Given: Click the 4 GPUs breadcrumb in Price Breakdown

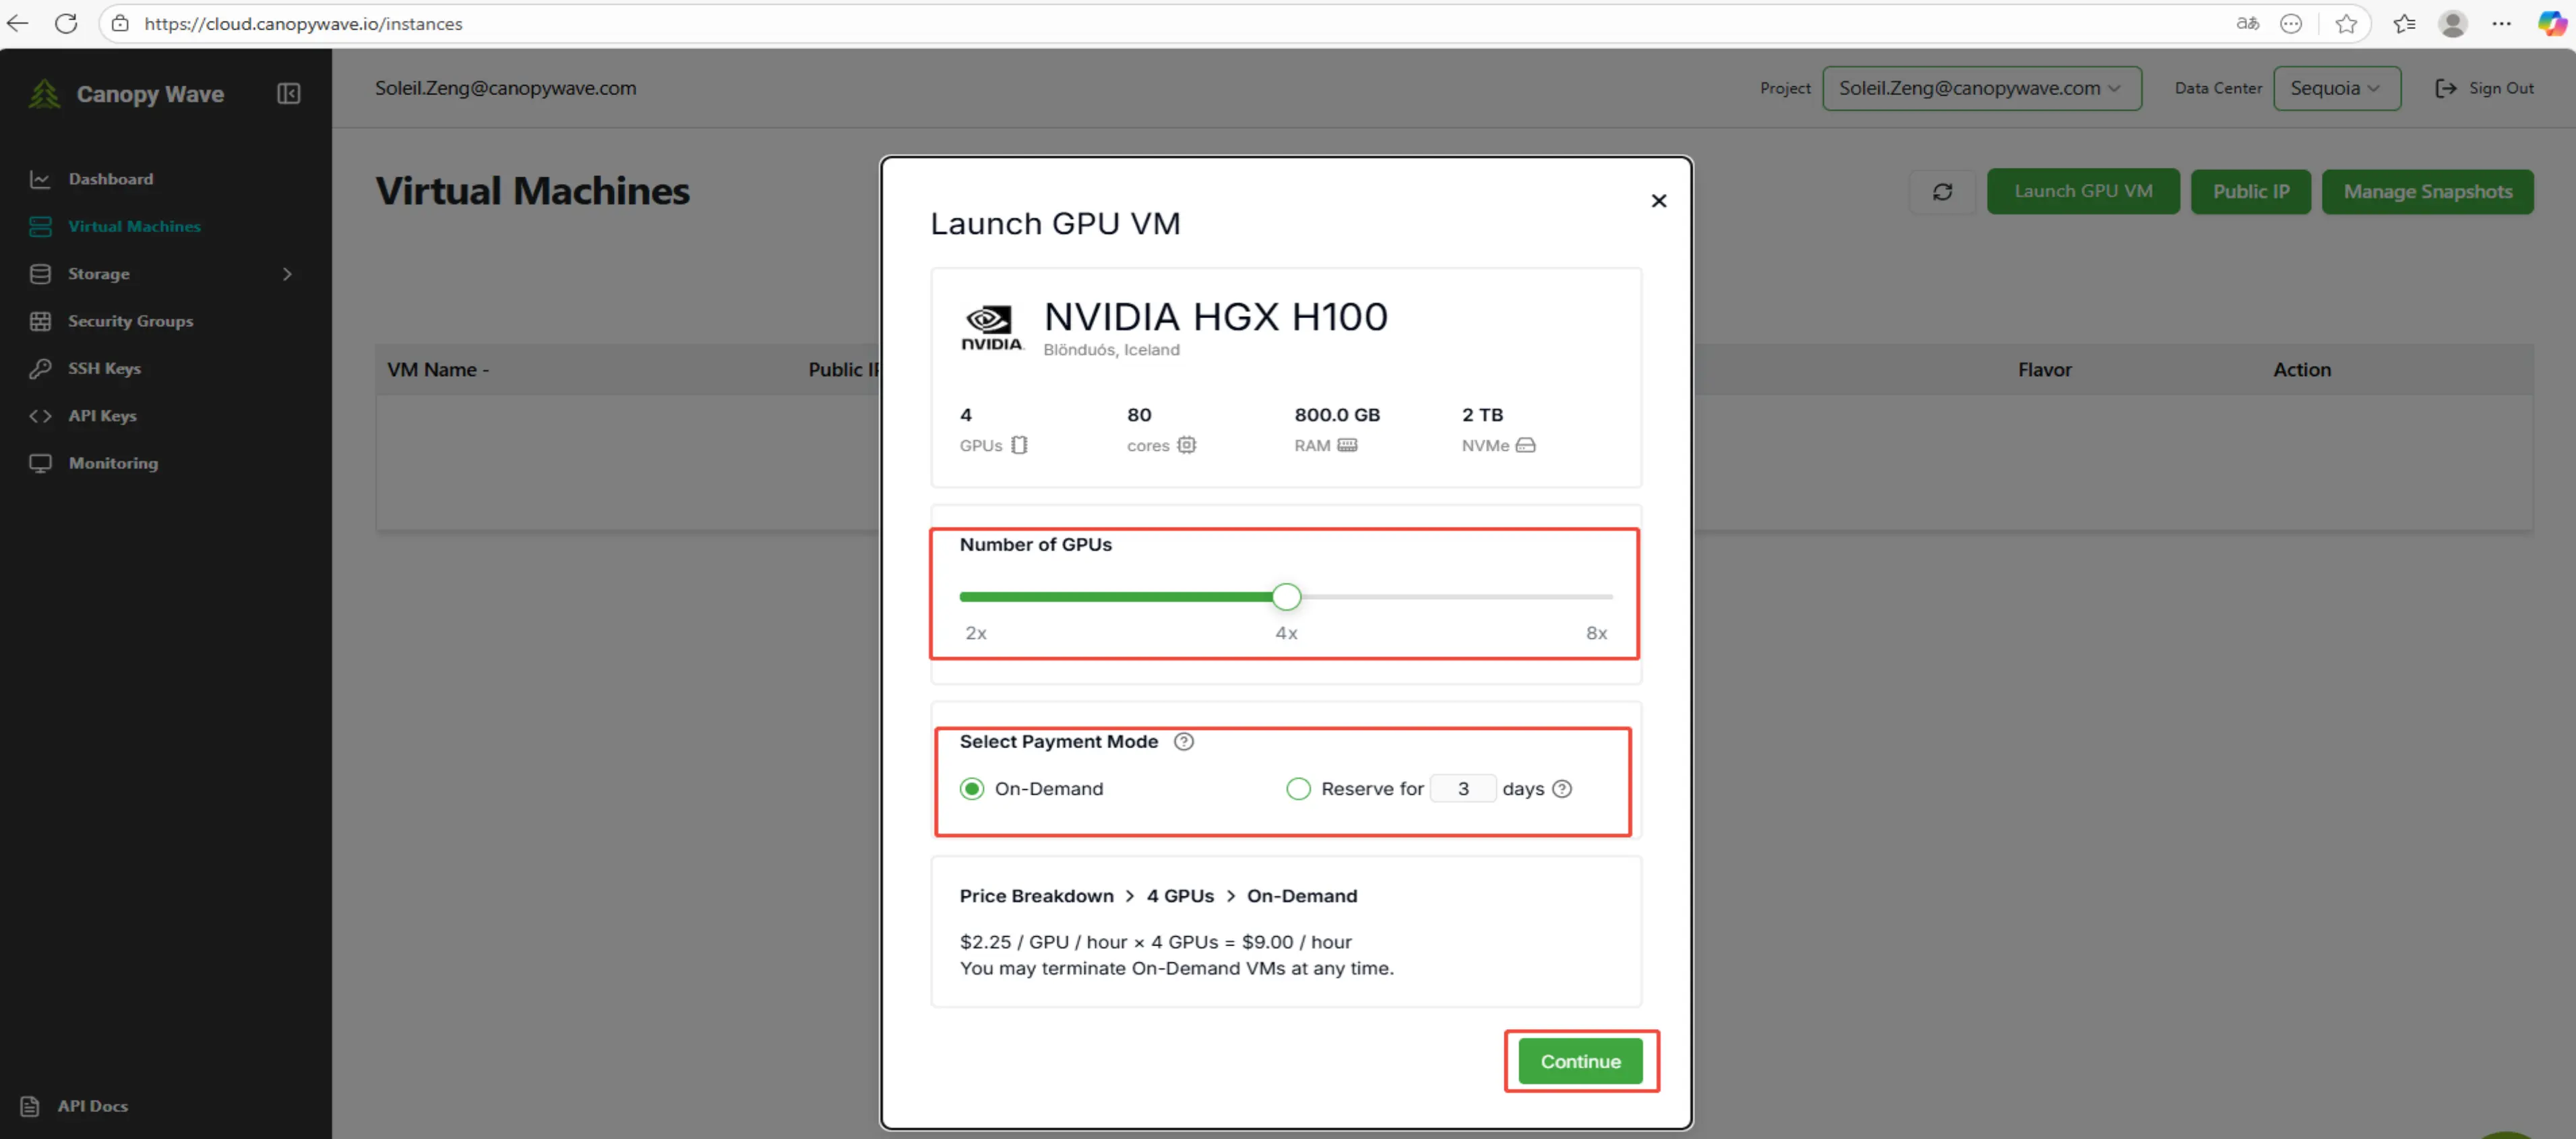Looking at the screenshot, I should click(x=1179, y=896).
